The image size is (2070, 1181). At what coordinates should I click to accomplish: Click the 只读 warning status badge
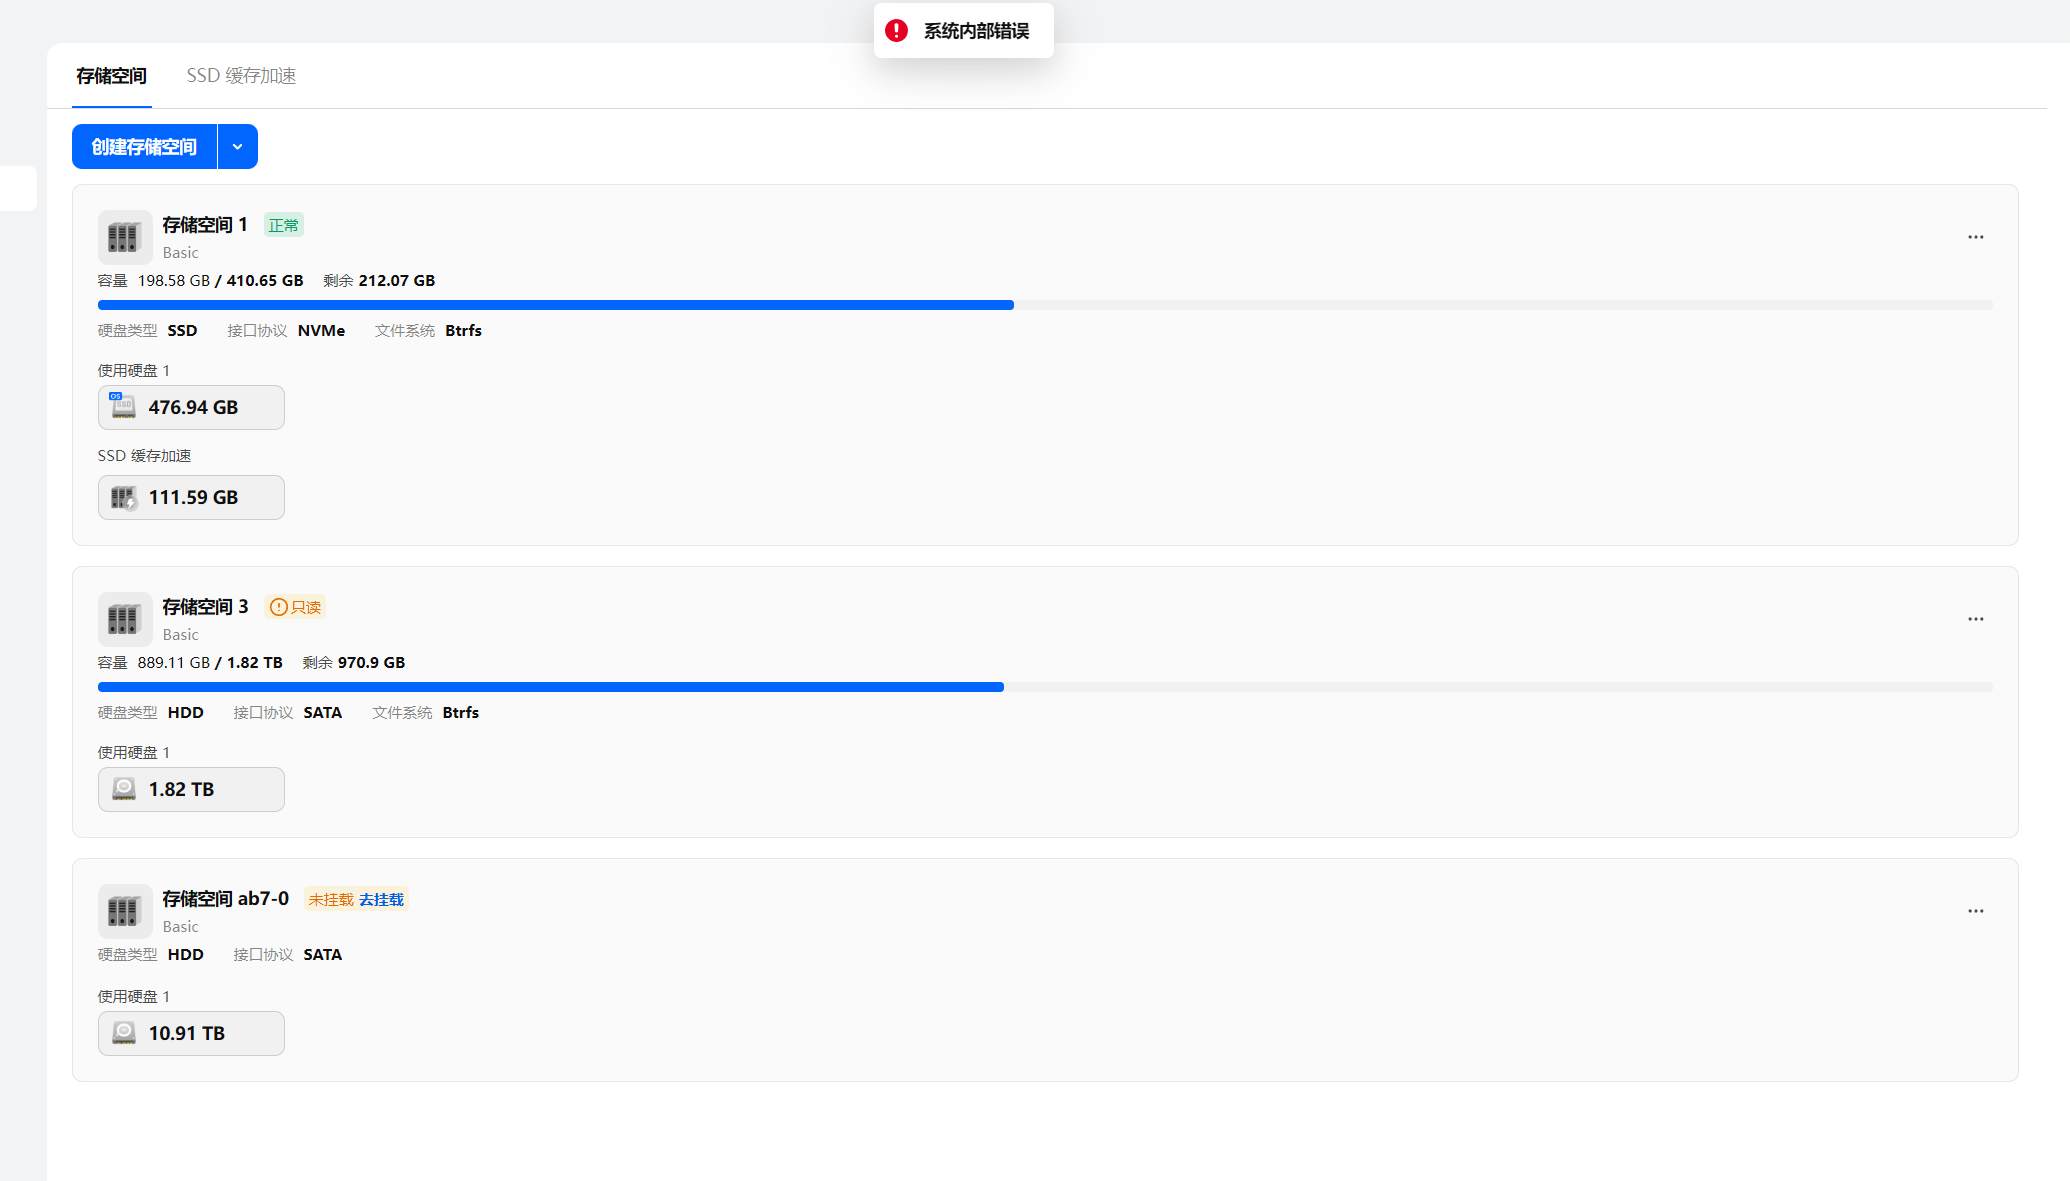(x=295, y=607)
